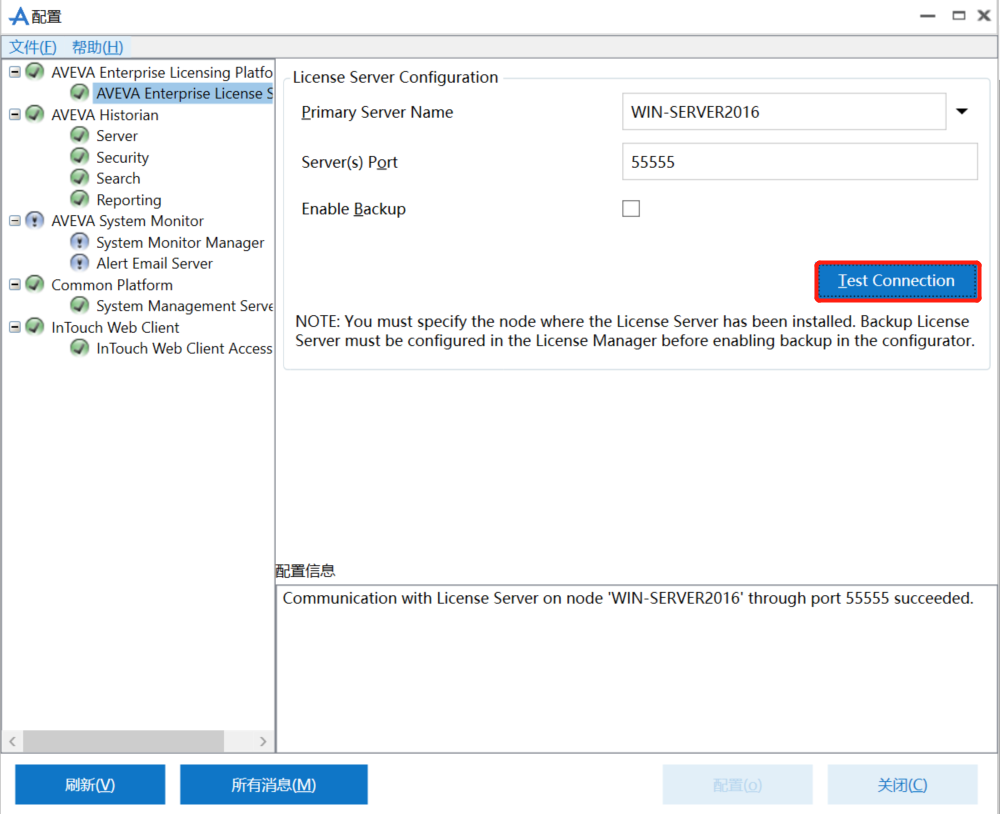Click the green check icon beside Server
1000x814 pixels.
[x=80, y=135]
